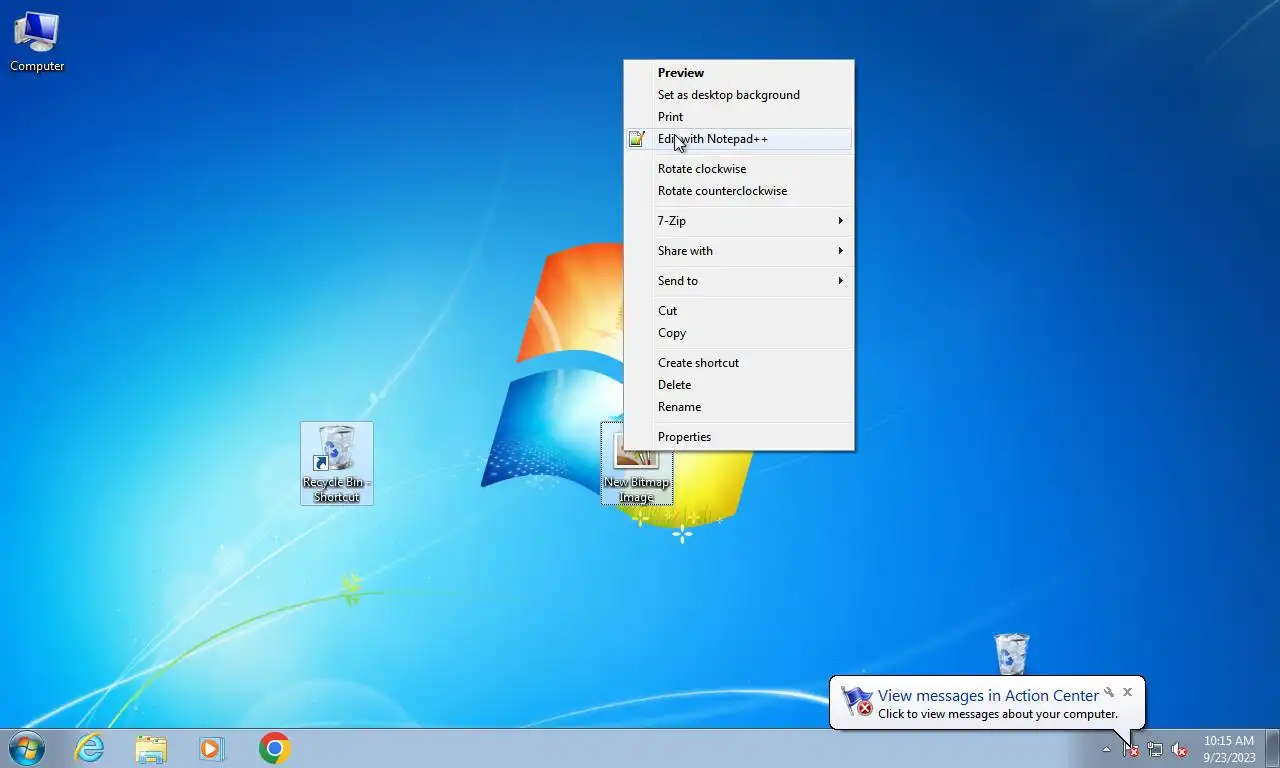Image resolution: width=1280 pixels, height=768 pixels.
Task: Open the Windows Start button
Action: [x=27, y=748]
